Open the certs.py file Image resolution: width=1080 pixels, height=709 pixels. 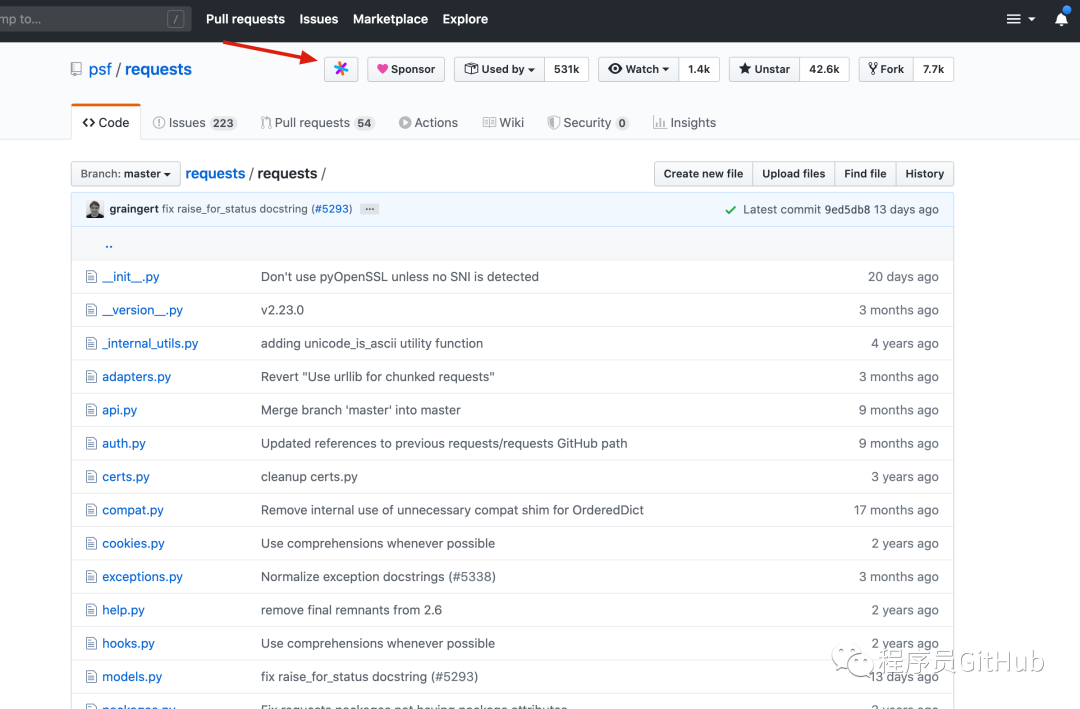(126, 477)
